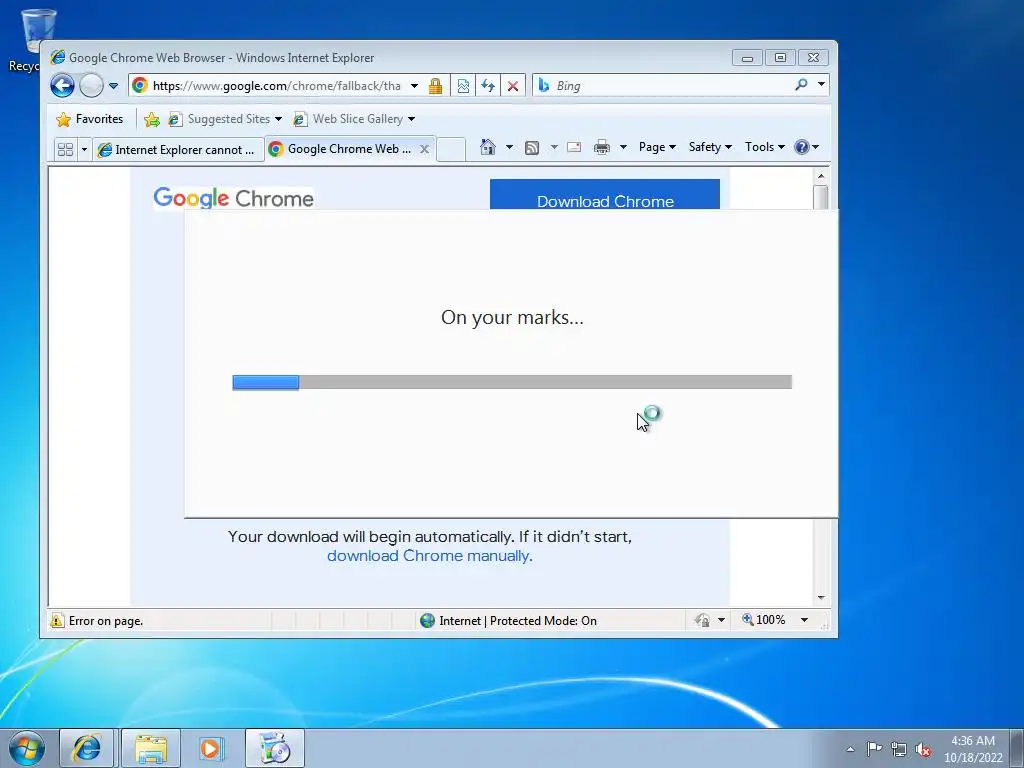The image size is (1024, 768).
Task: Open the search provider dropdown
Action: (821, 85)
